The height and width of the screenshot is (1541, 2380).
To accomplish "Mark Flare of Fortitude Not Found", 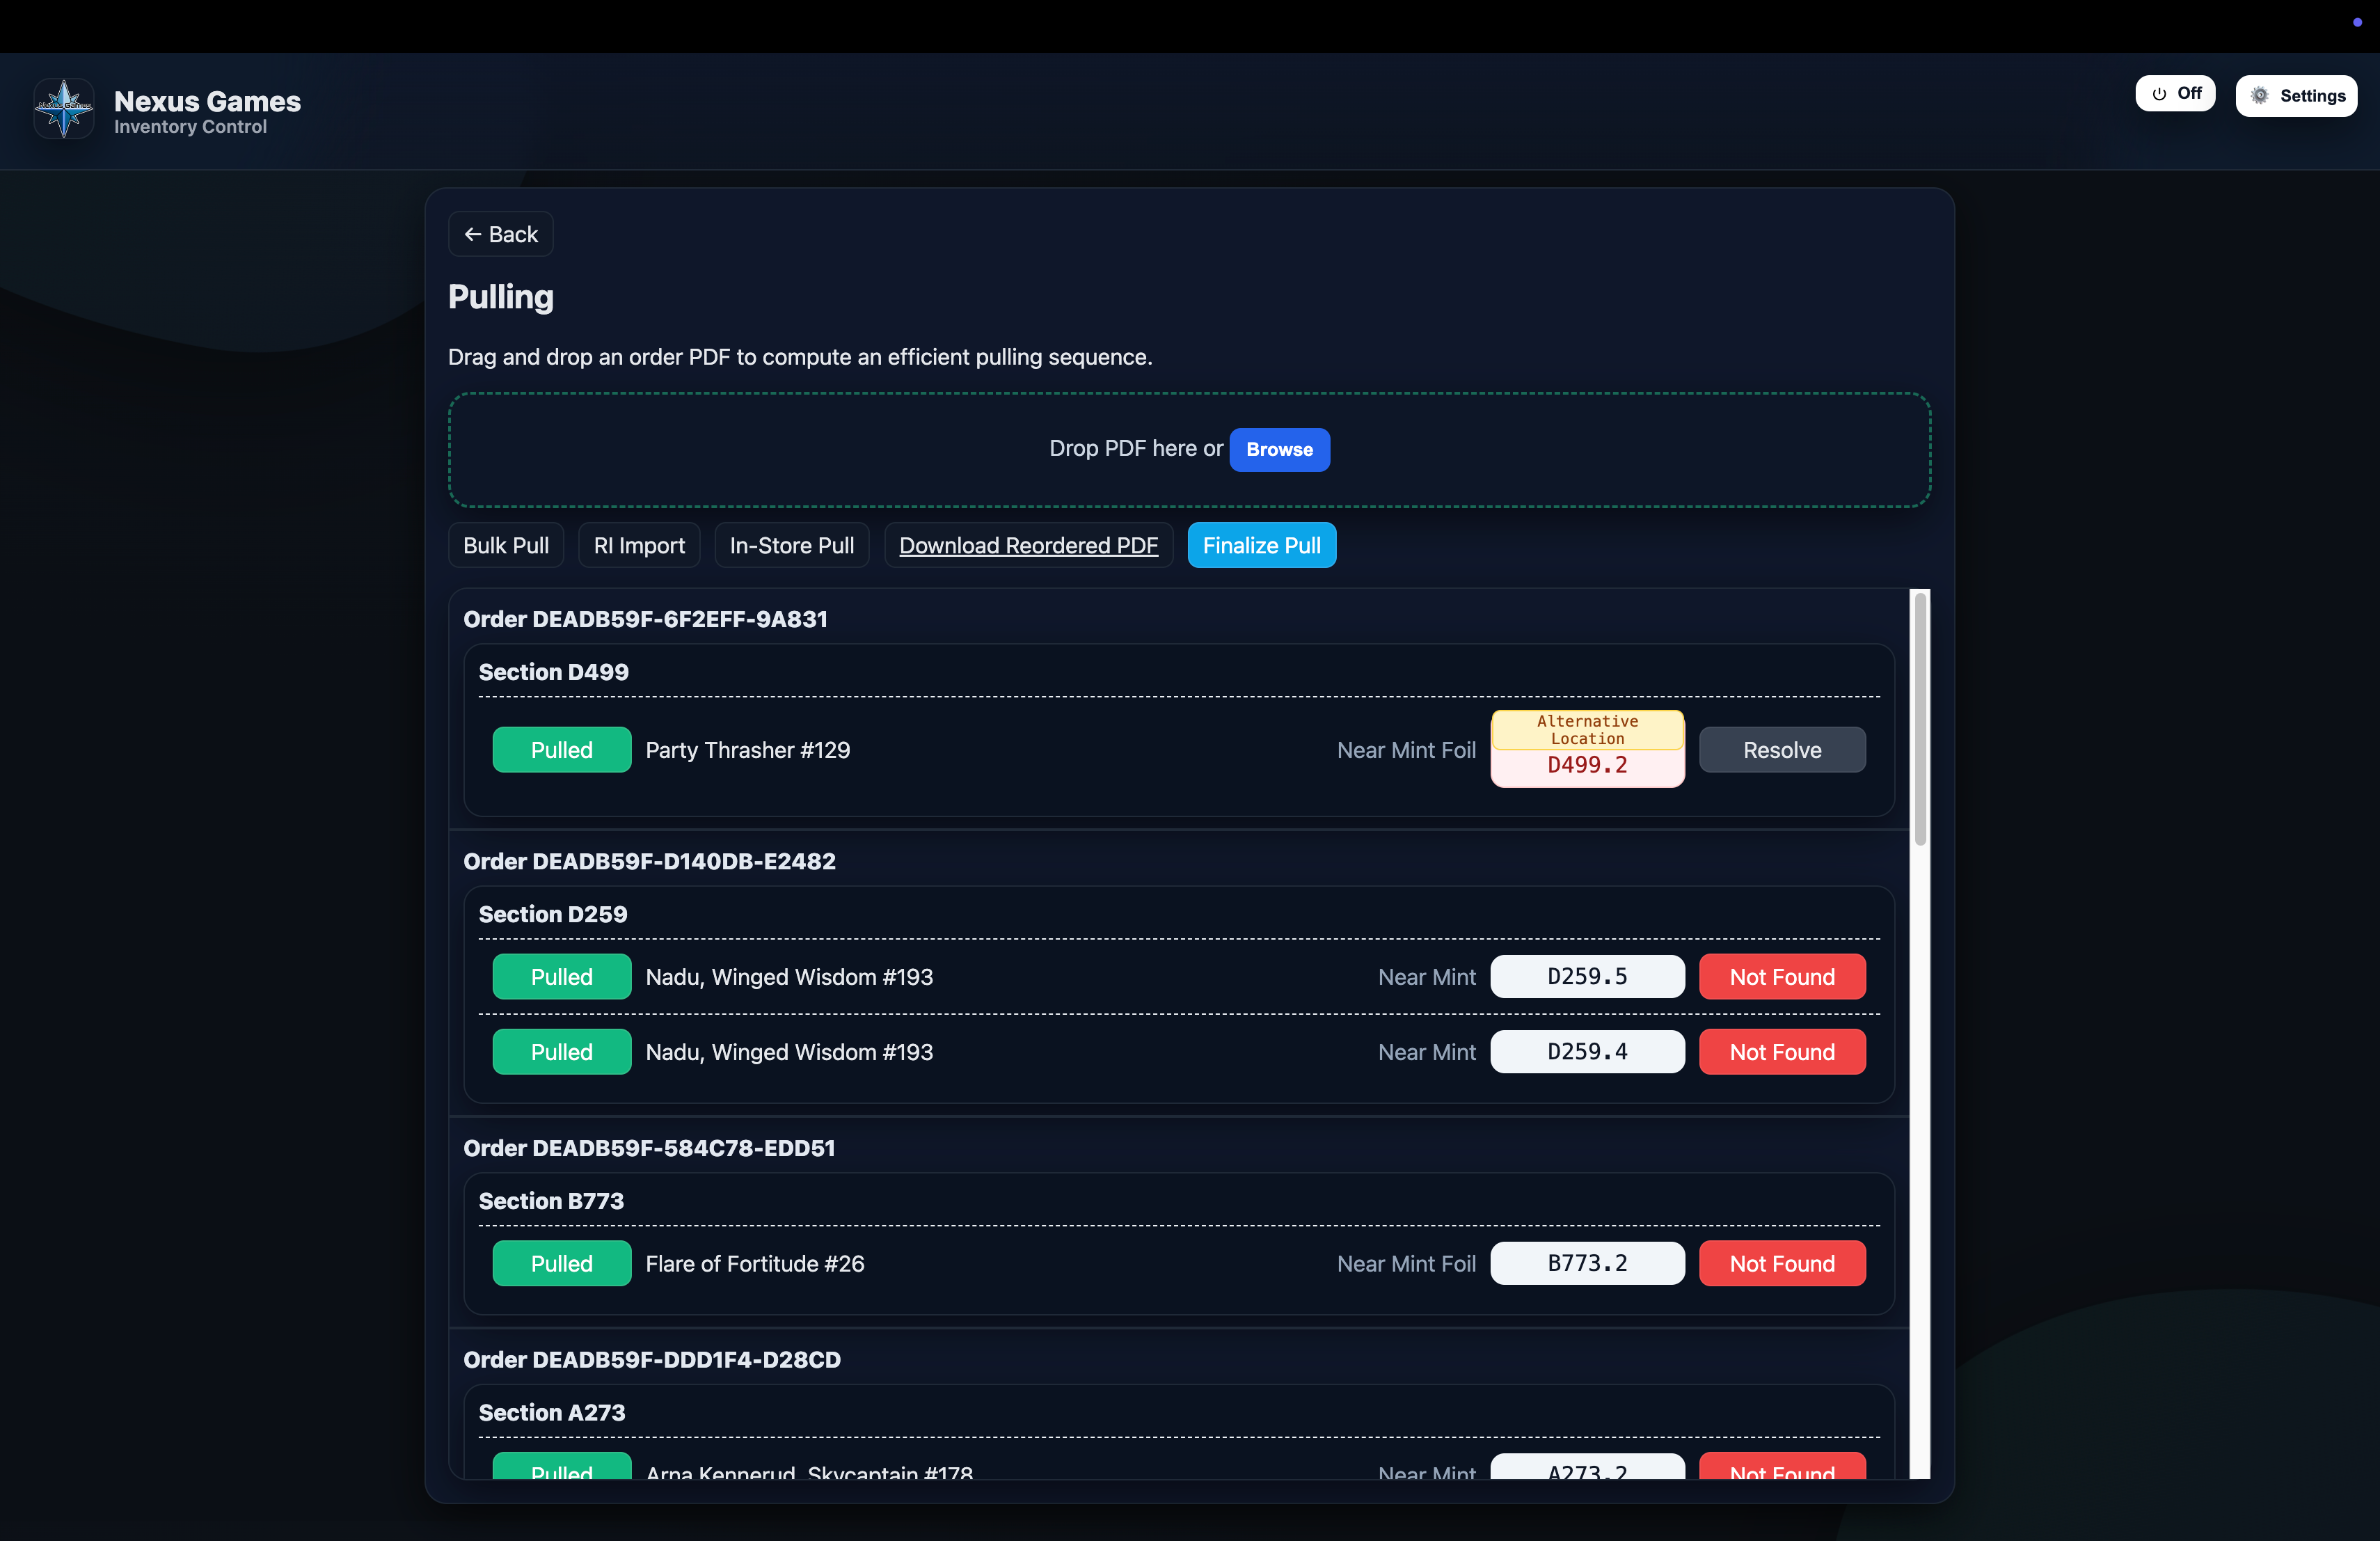I will 1781,1264.
